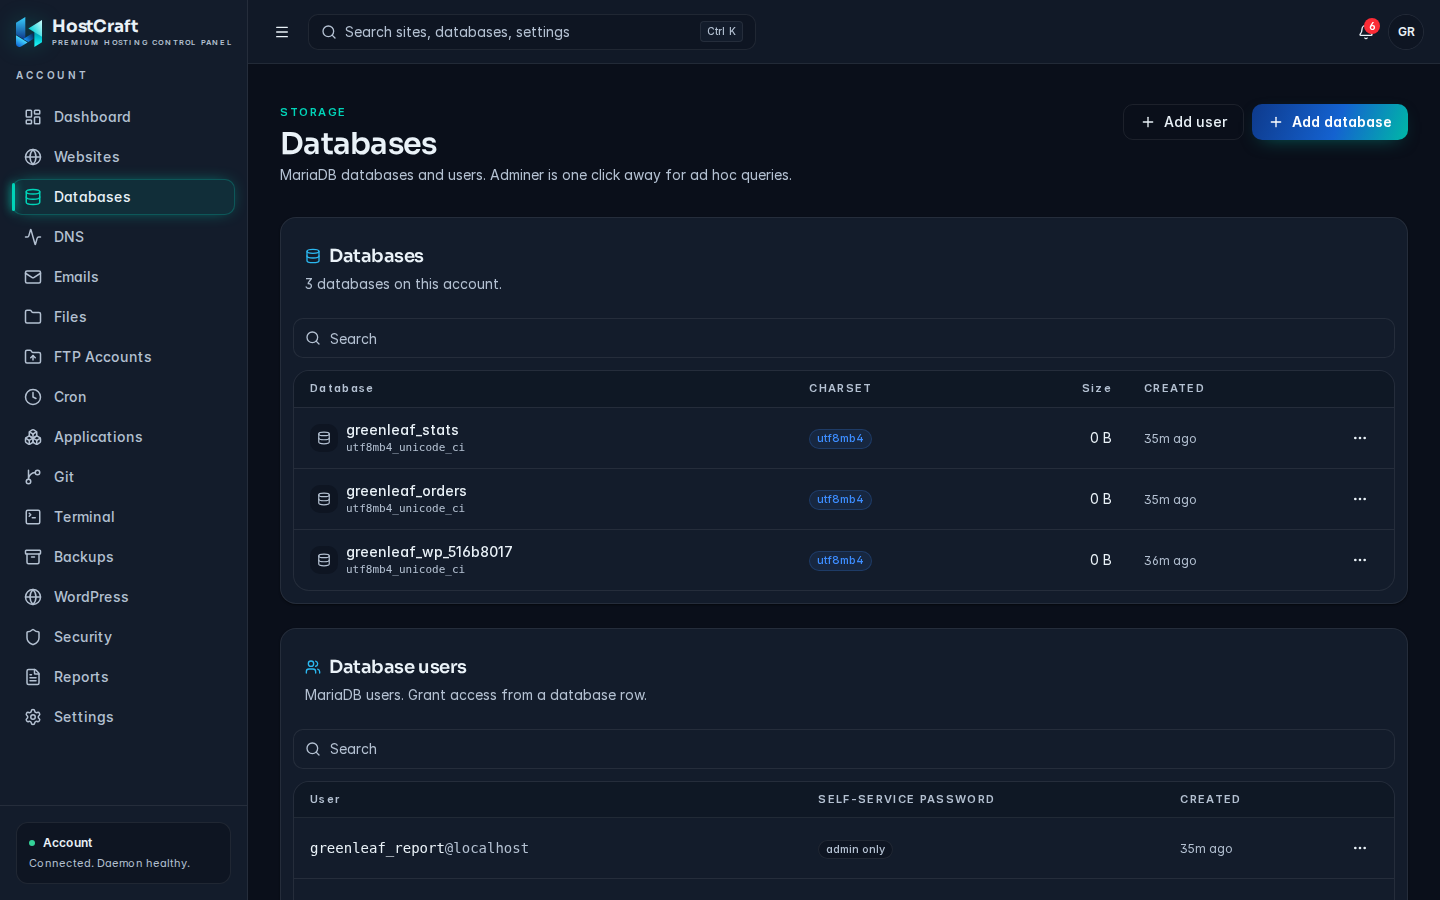Click the Add user button
Screen dimensions: 1440x900
[1183, 122]
